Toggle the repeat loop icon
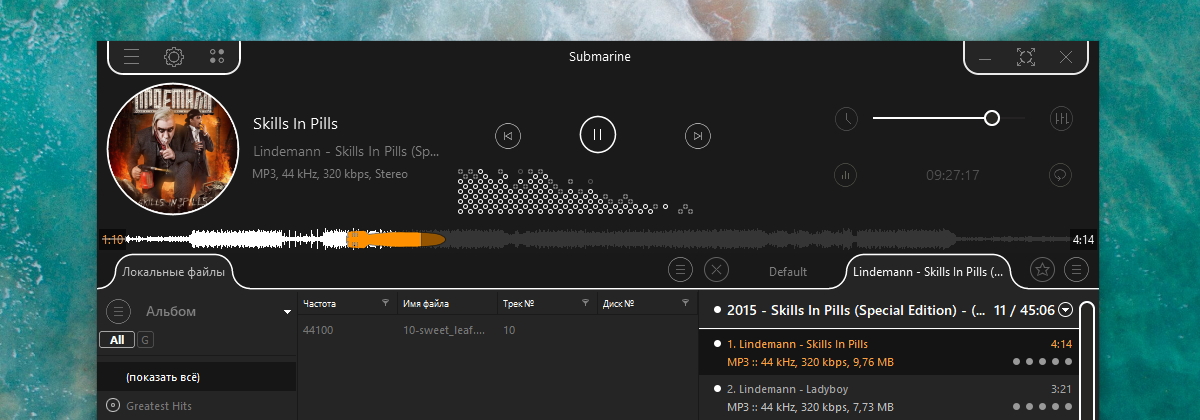Viewport: 1200px width, 420px height. [1061, 175]
